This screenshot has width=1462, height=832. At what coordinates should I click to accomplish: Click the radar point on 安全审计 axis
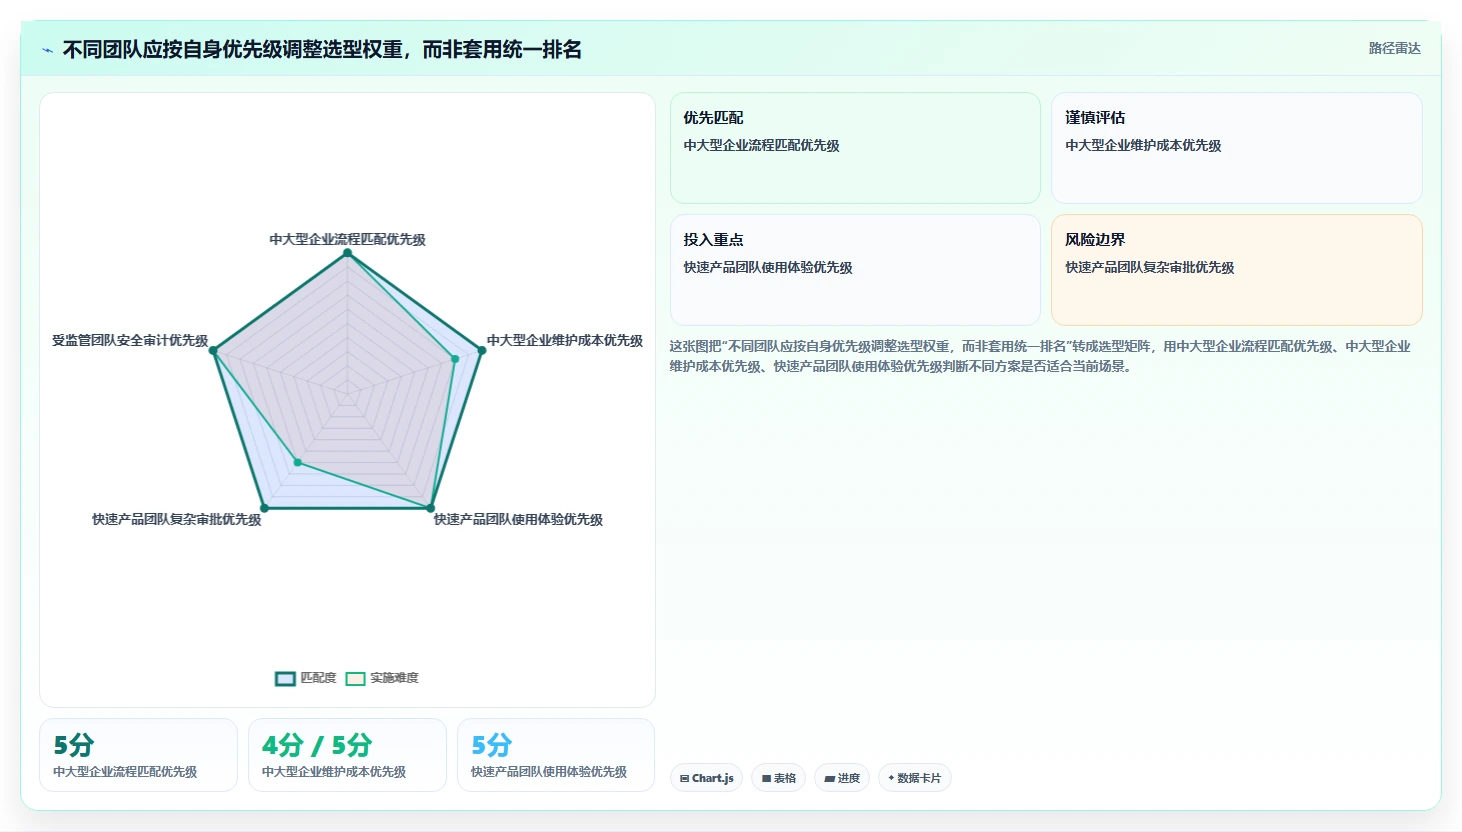tap(214, 350)
